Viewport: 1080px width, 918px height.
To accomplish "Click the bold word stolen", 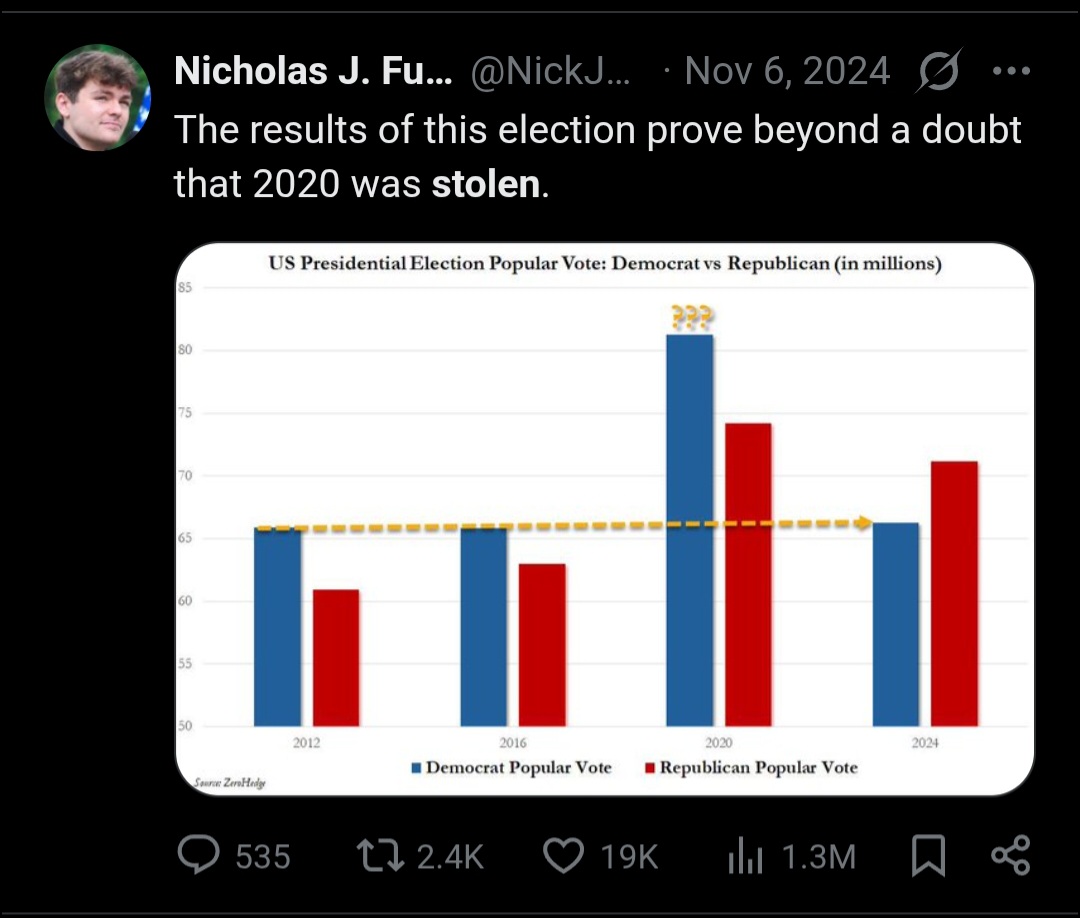I will pos(486,184).
